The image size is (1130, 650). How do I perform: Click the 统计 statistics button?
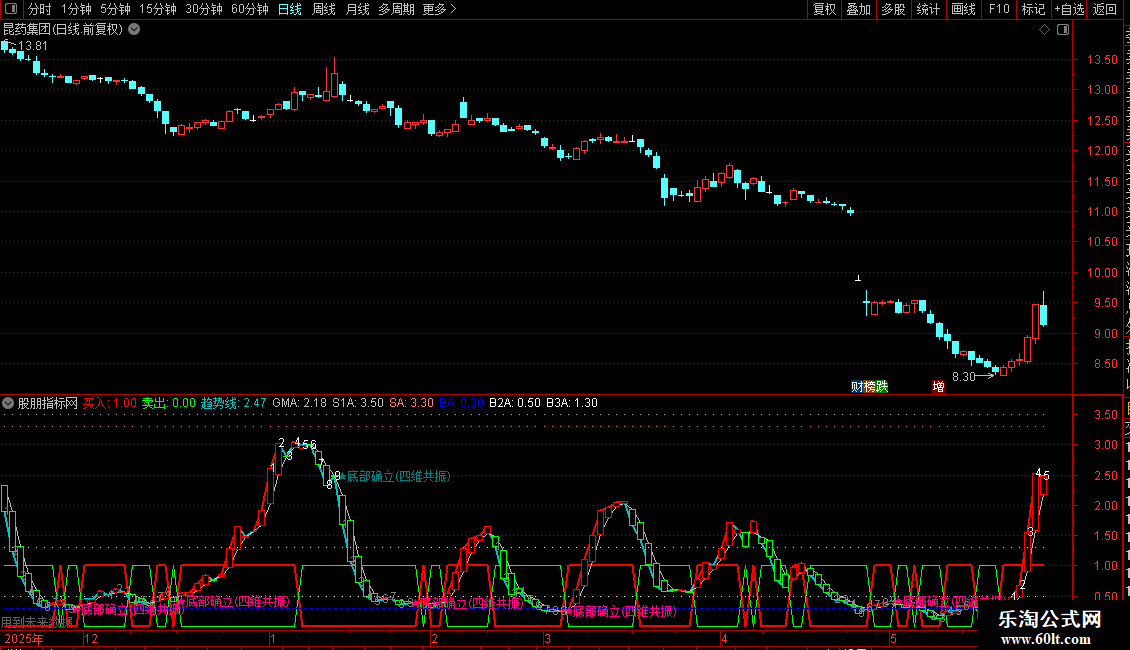(x=927, y=9)
